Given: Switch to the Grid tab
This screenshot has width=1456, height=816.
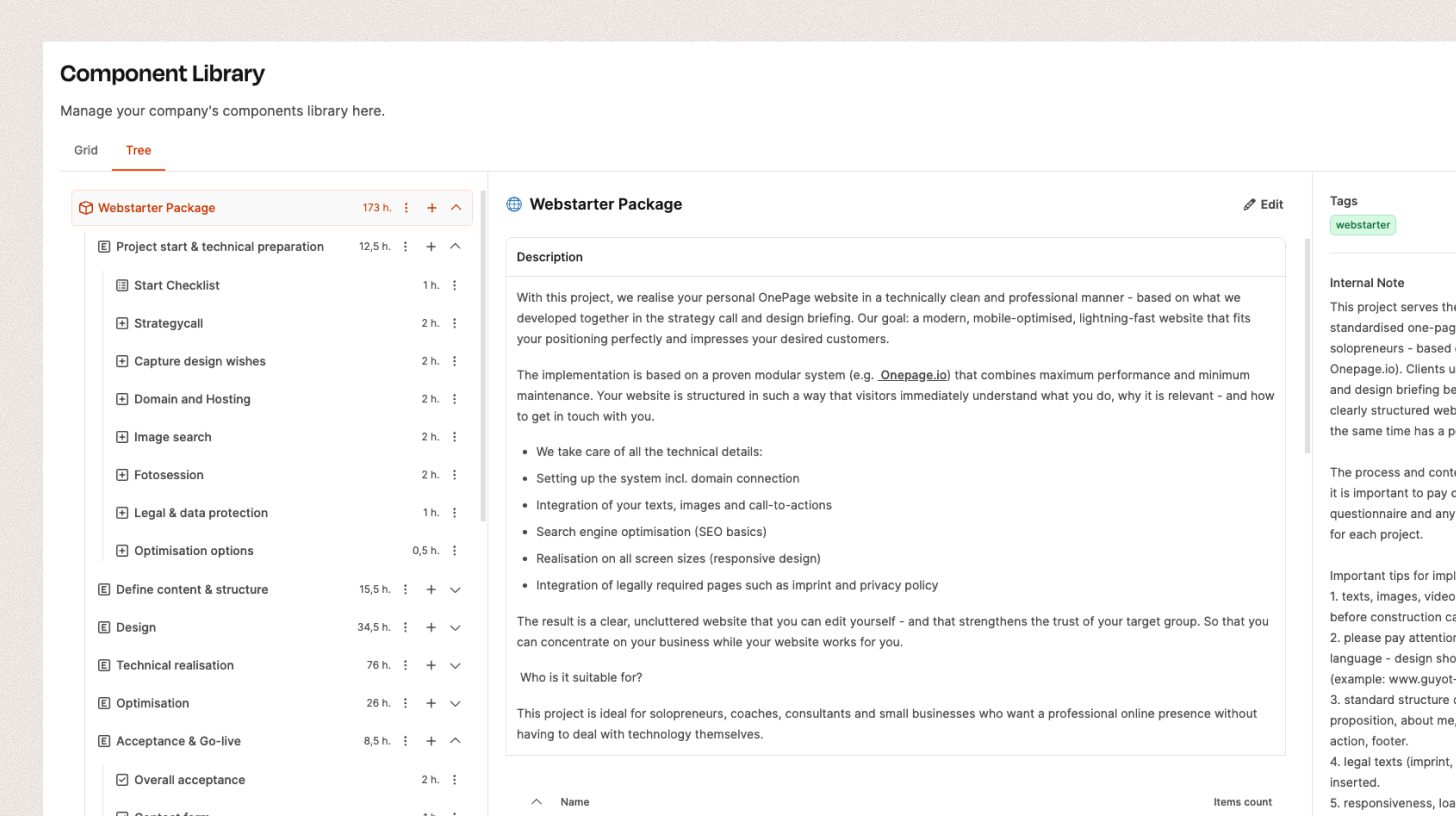Looking at the screenshot, I should coord(86,150).
